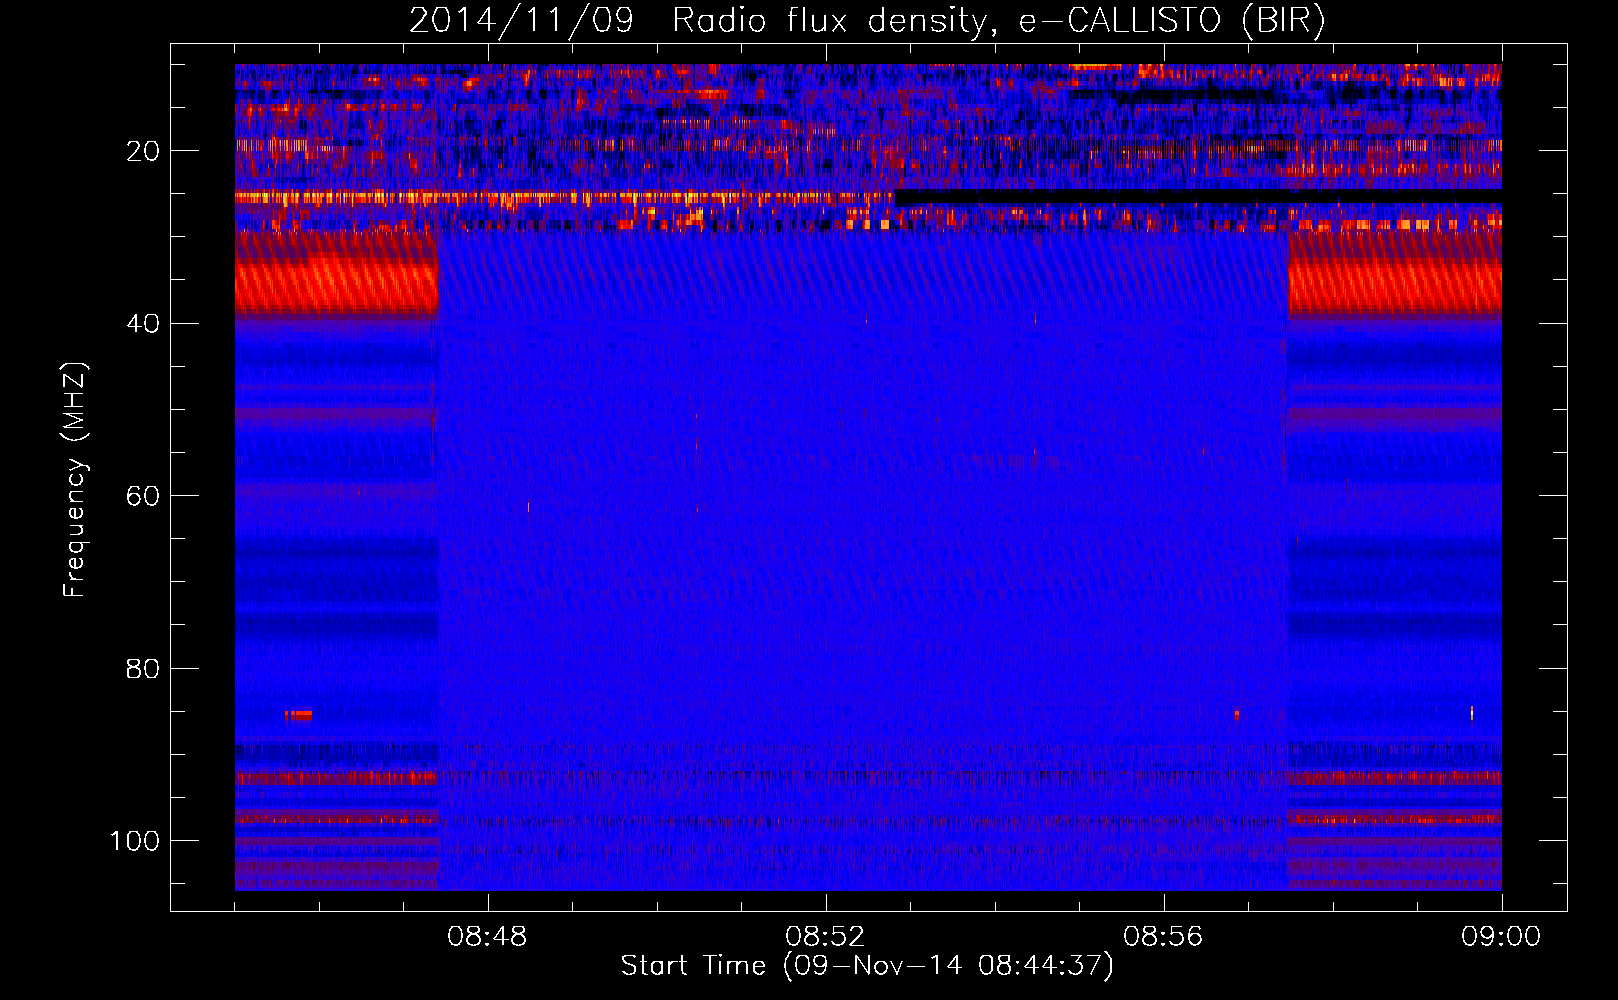Image resolution: width=1618 pixels, height=1000 pixels.
Task: Click the '08:56' time tick label
Action: click(x=1163, y=937)
